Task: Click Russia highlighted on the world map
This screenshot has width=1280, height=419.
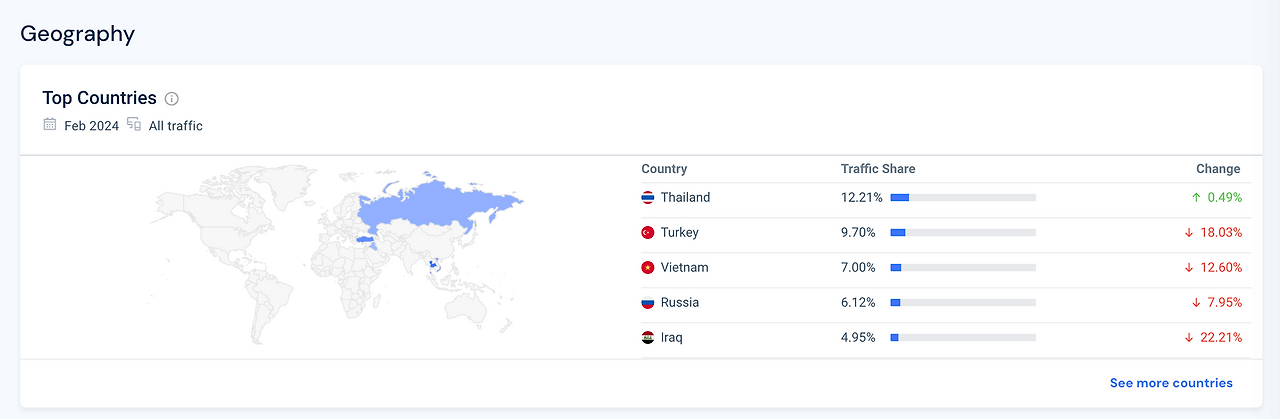Action: (440, 205)
